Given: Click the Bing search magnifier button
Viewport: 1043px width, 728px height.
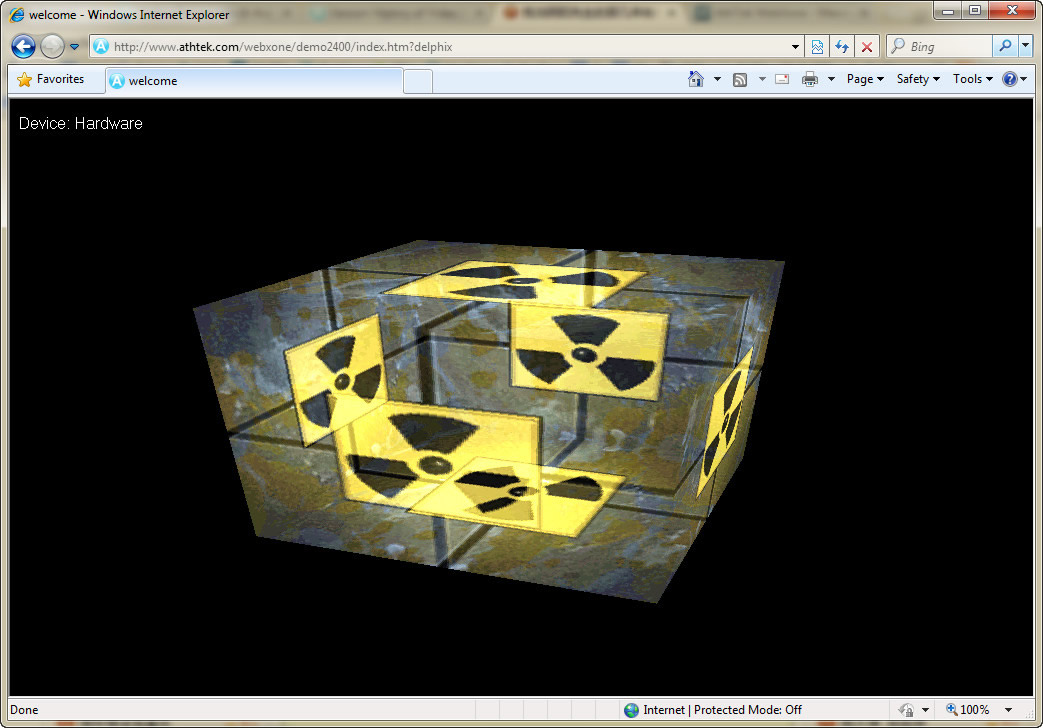Looking at the screenshot, I should pyautogui.click(x=1004, y=46).
